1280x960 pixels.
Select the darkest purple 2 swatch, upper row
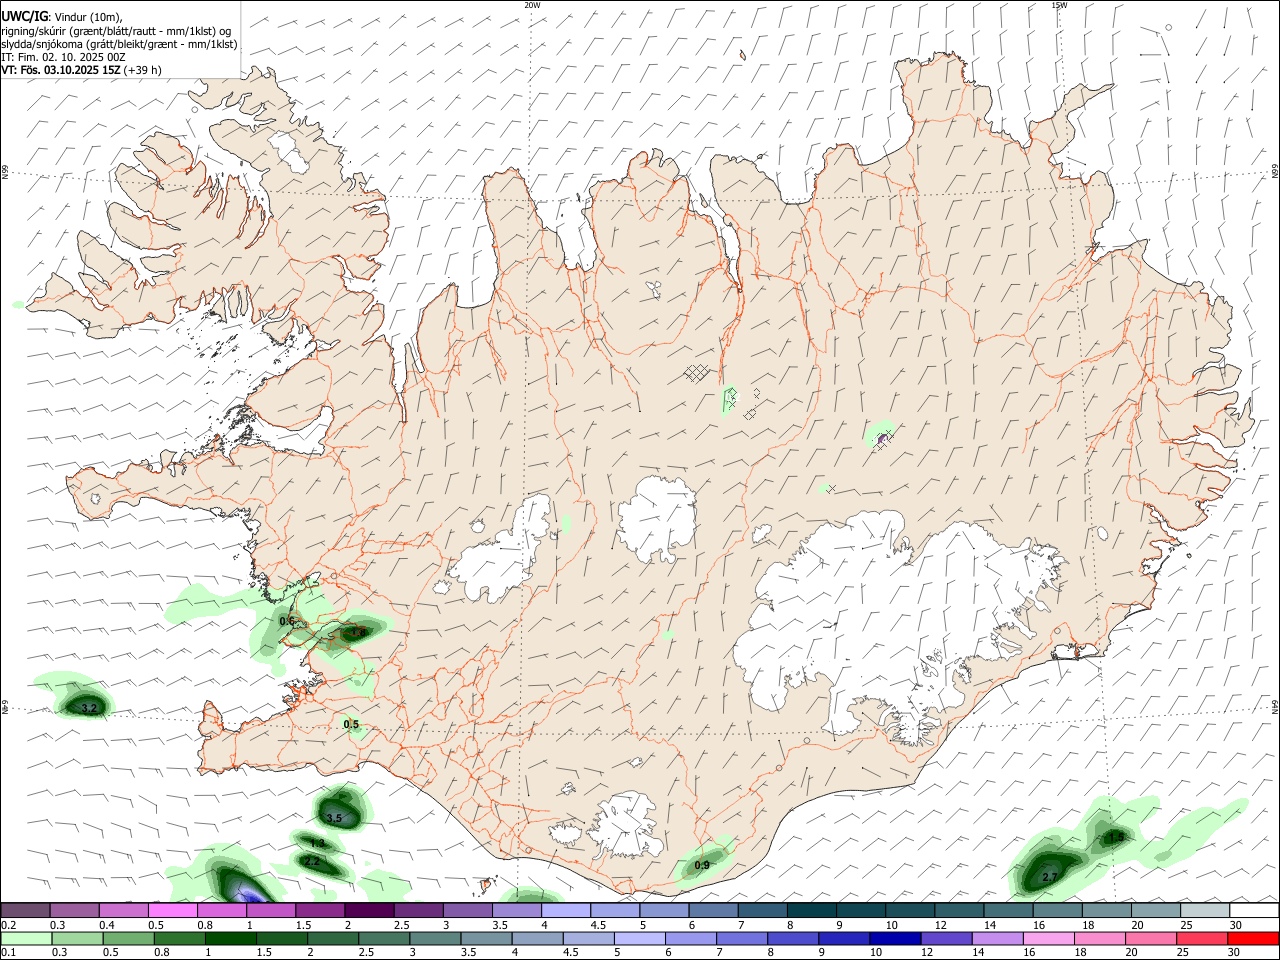click(369, 911)
